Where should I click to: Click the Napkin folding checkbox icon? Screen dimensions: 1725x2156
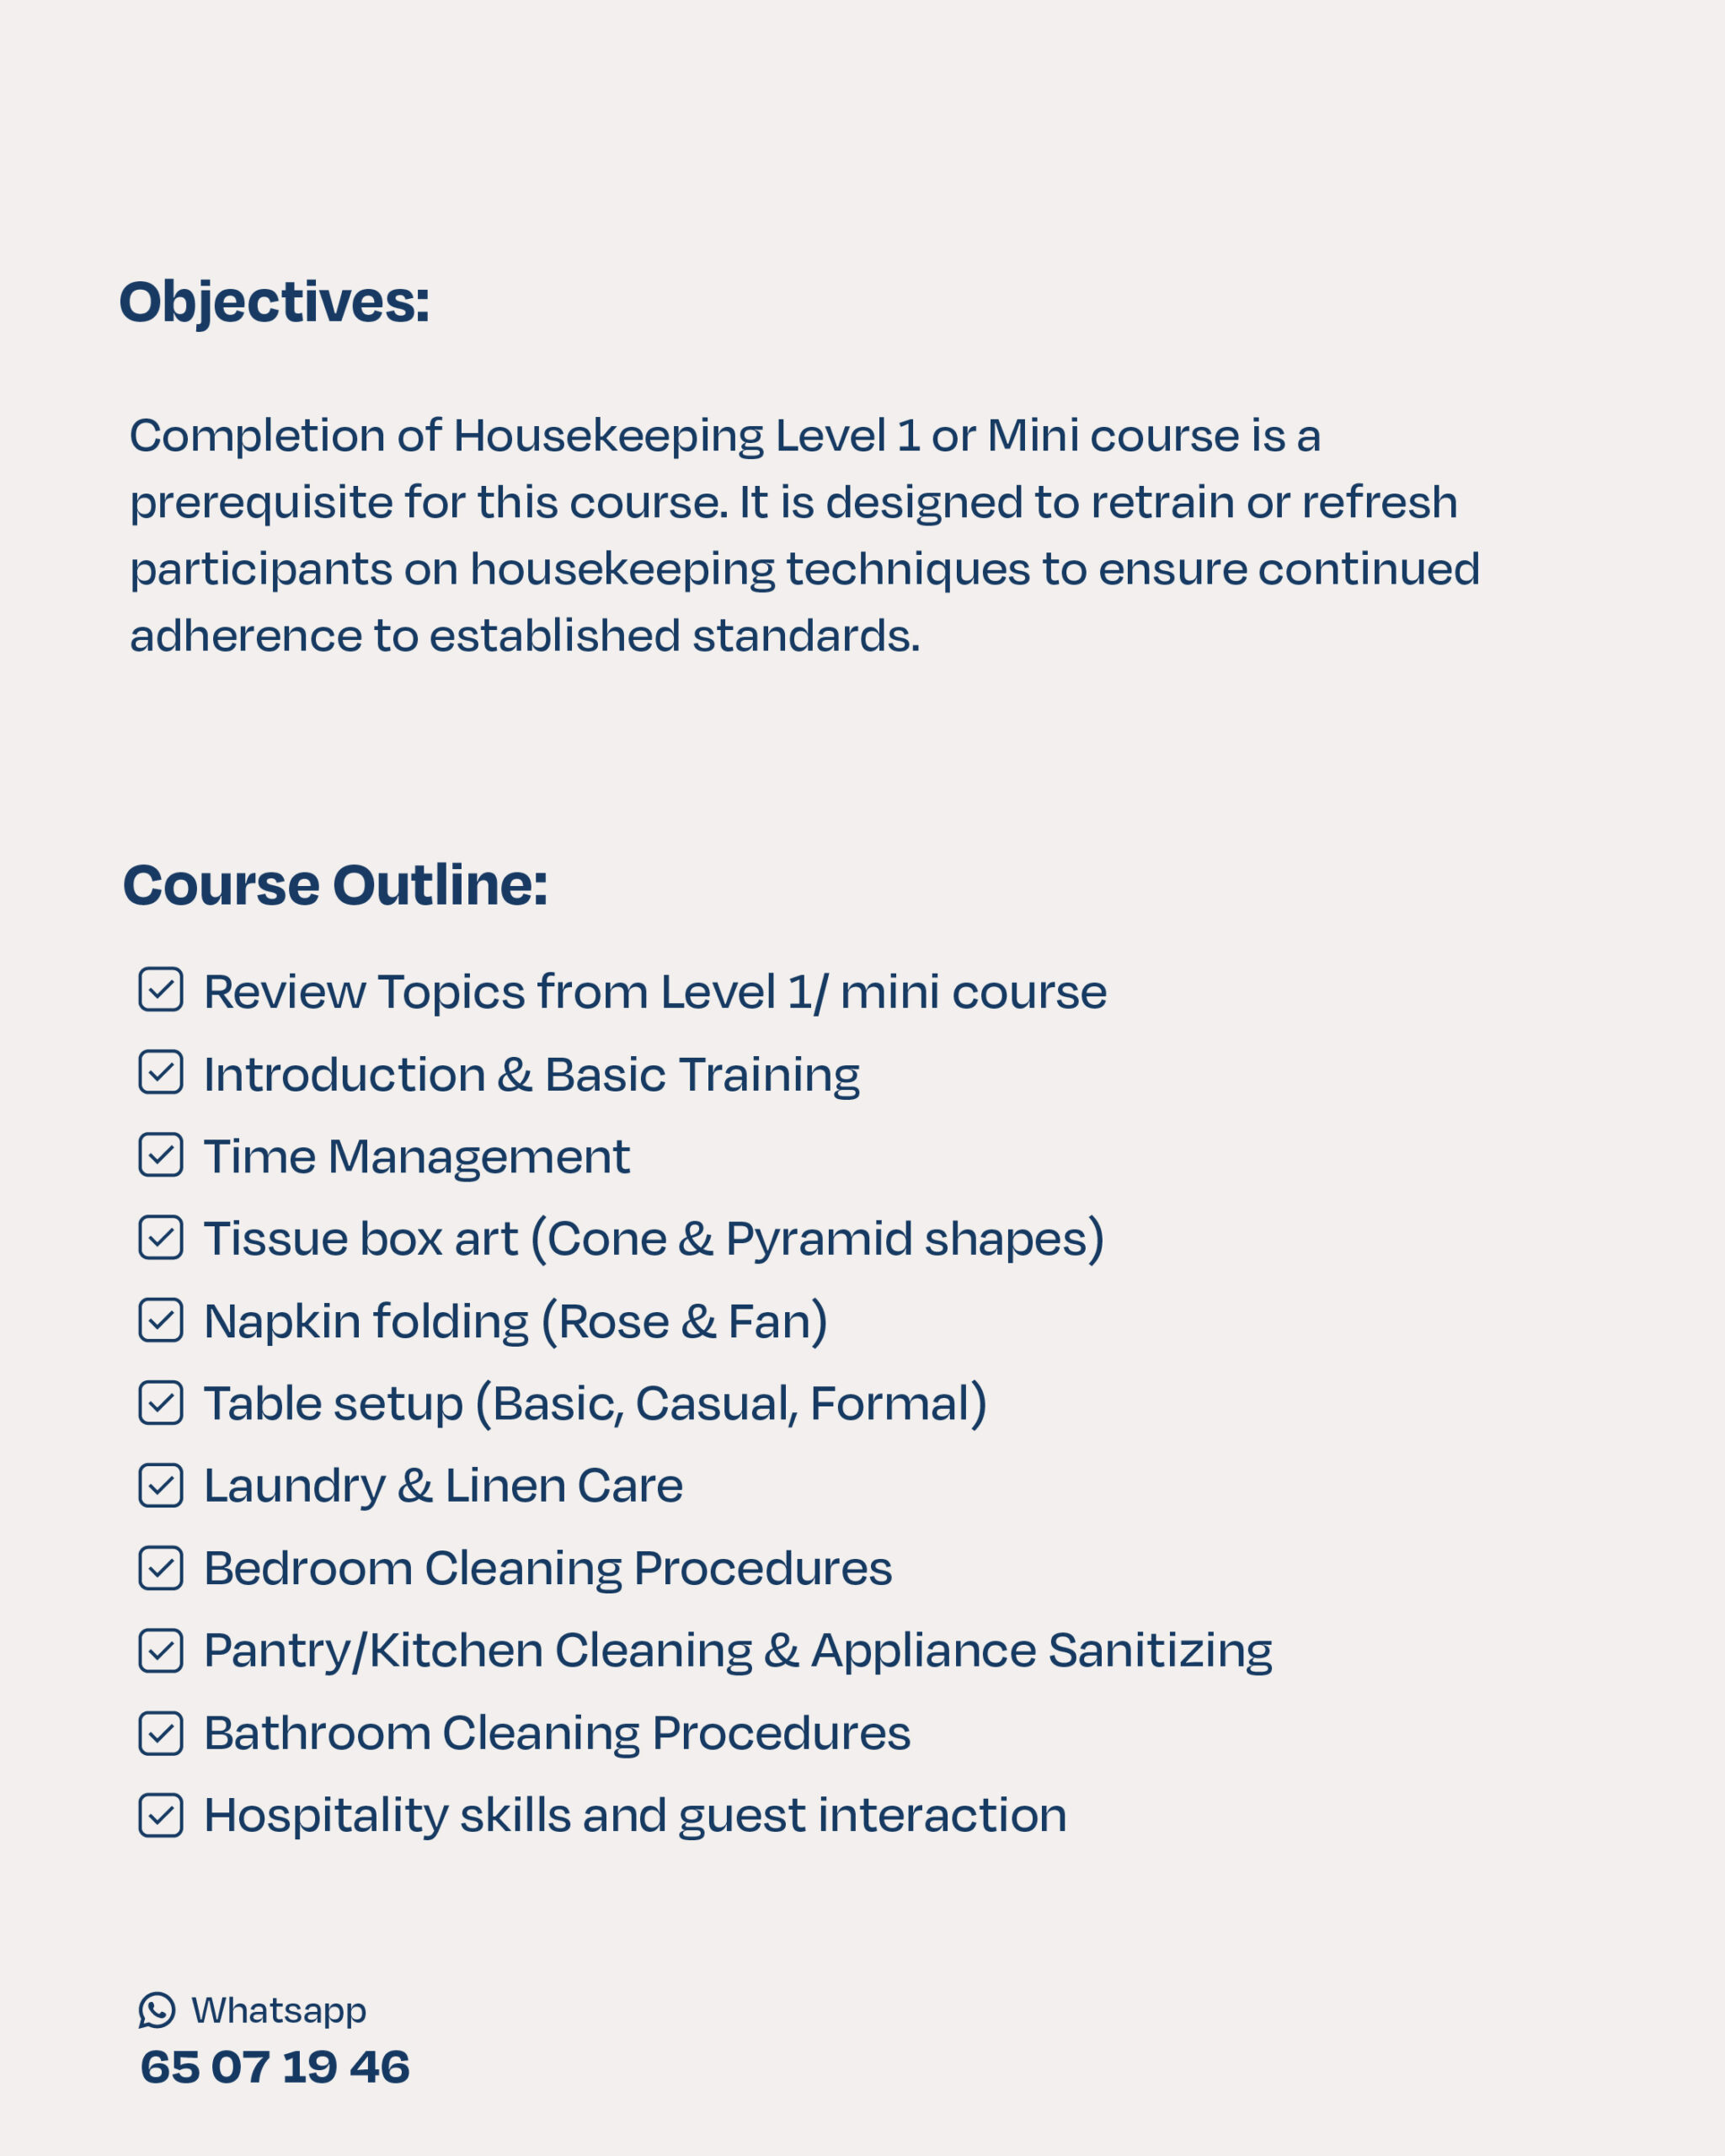point(161,1320)
